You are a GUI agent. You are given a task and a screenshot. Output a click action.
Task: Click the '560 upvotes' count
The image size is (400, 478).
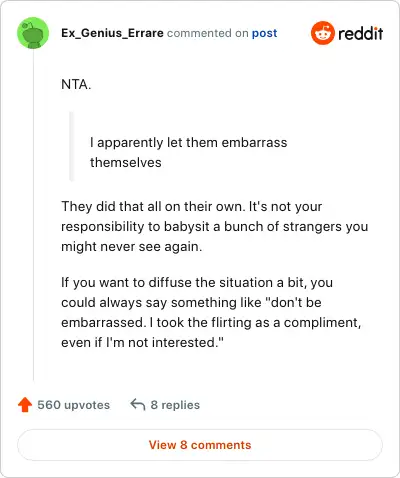coord(73,405)
